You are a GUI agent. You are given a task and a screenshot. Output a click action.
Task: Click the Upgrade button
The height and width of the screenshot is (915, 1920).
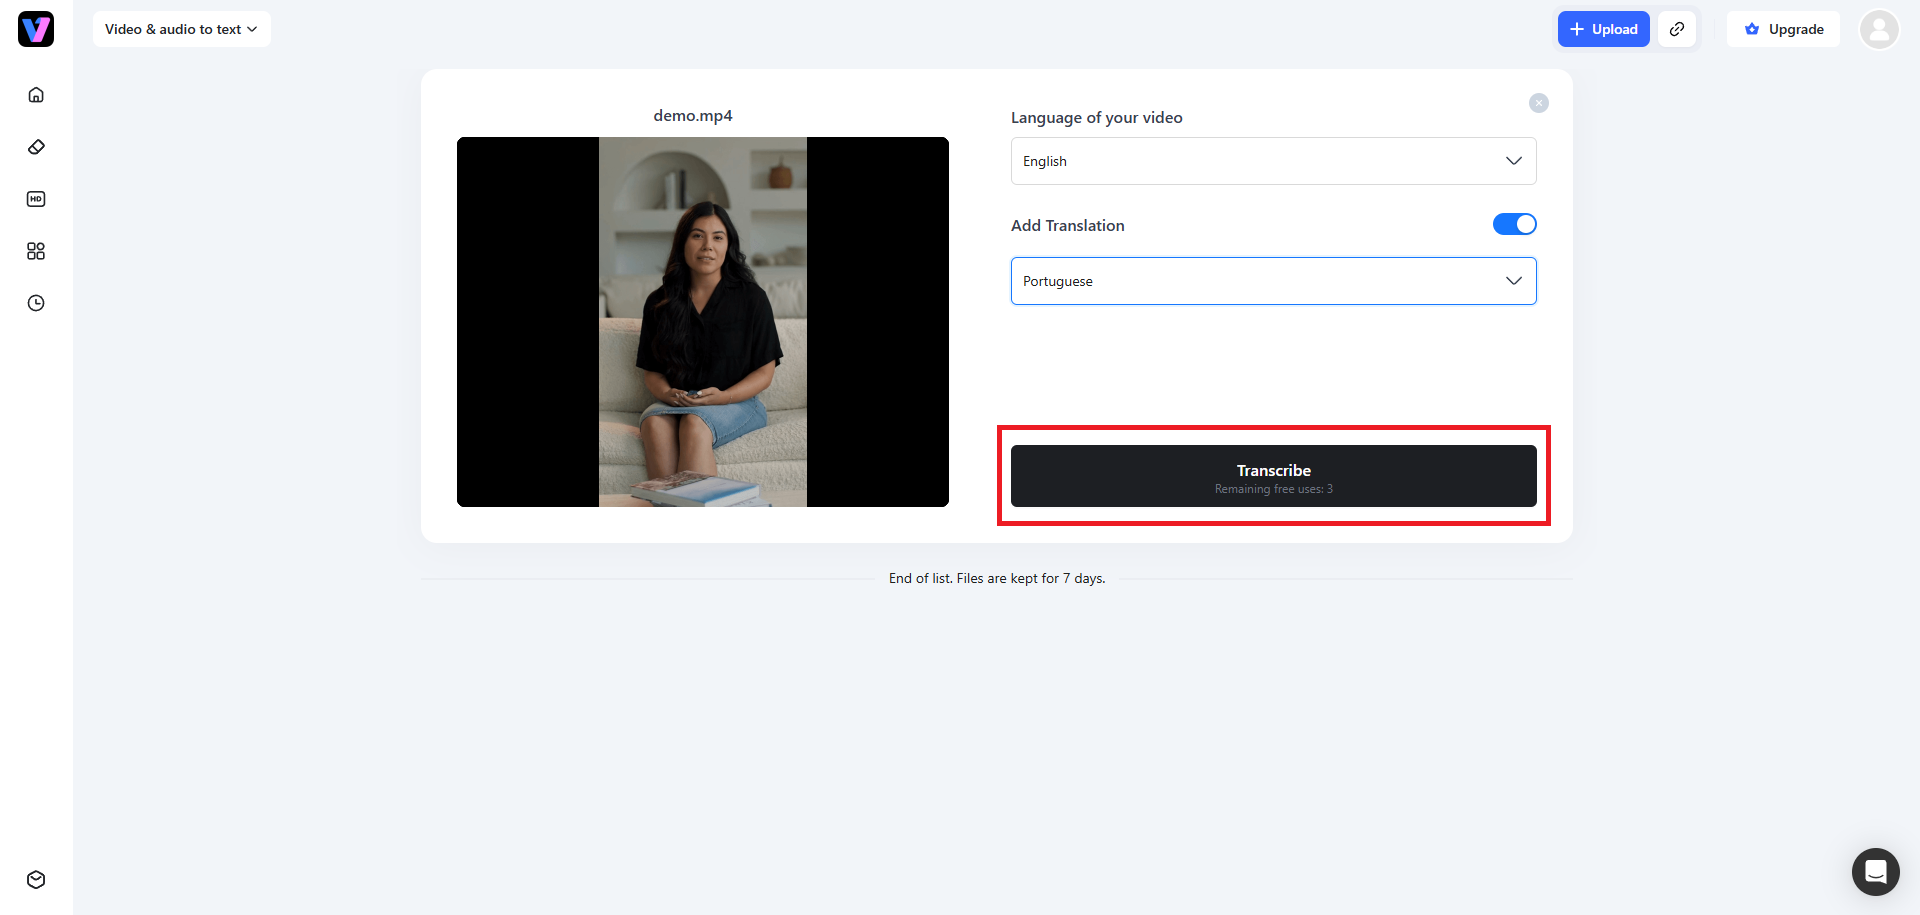tap(1784, 29)
